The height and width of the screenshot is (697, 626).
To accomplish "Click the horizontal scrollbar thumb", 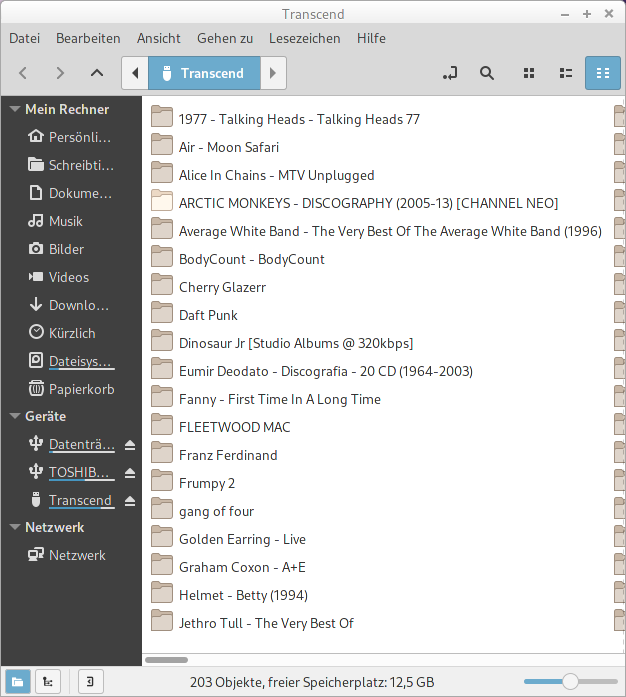I will click(166, 660).
